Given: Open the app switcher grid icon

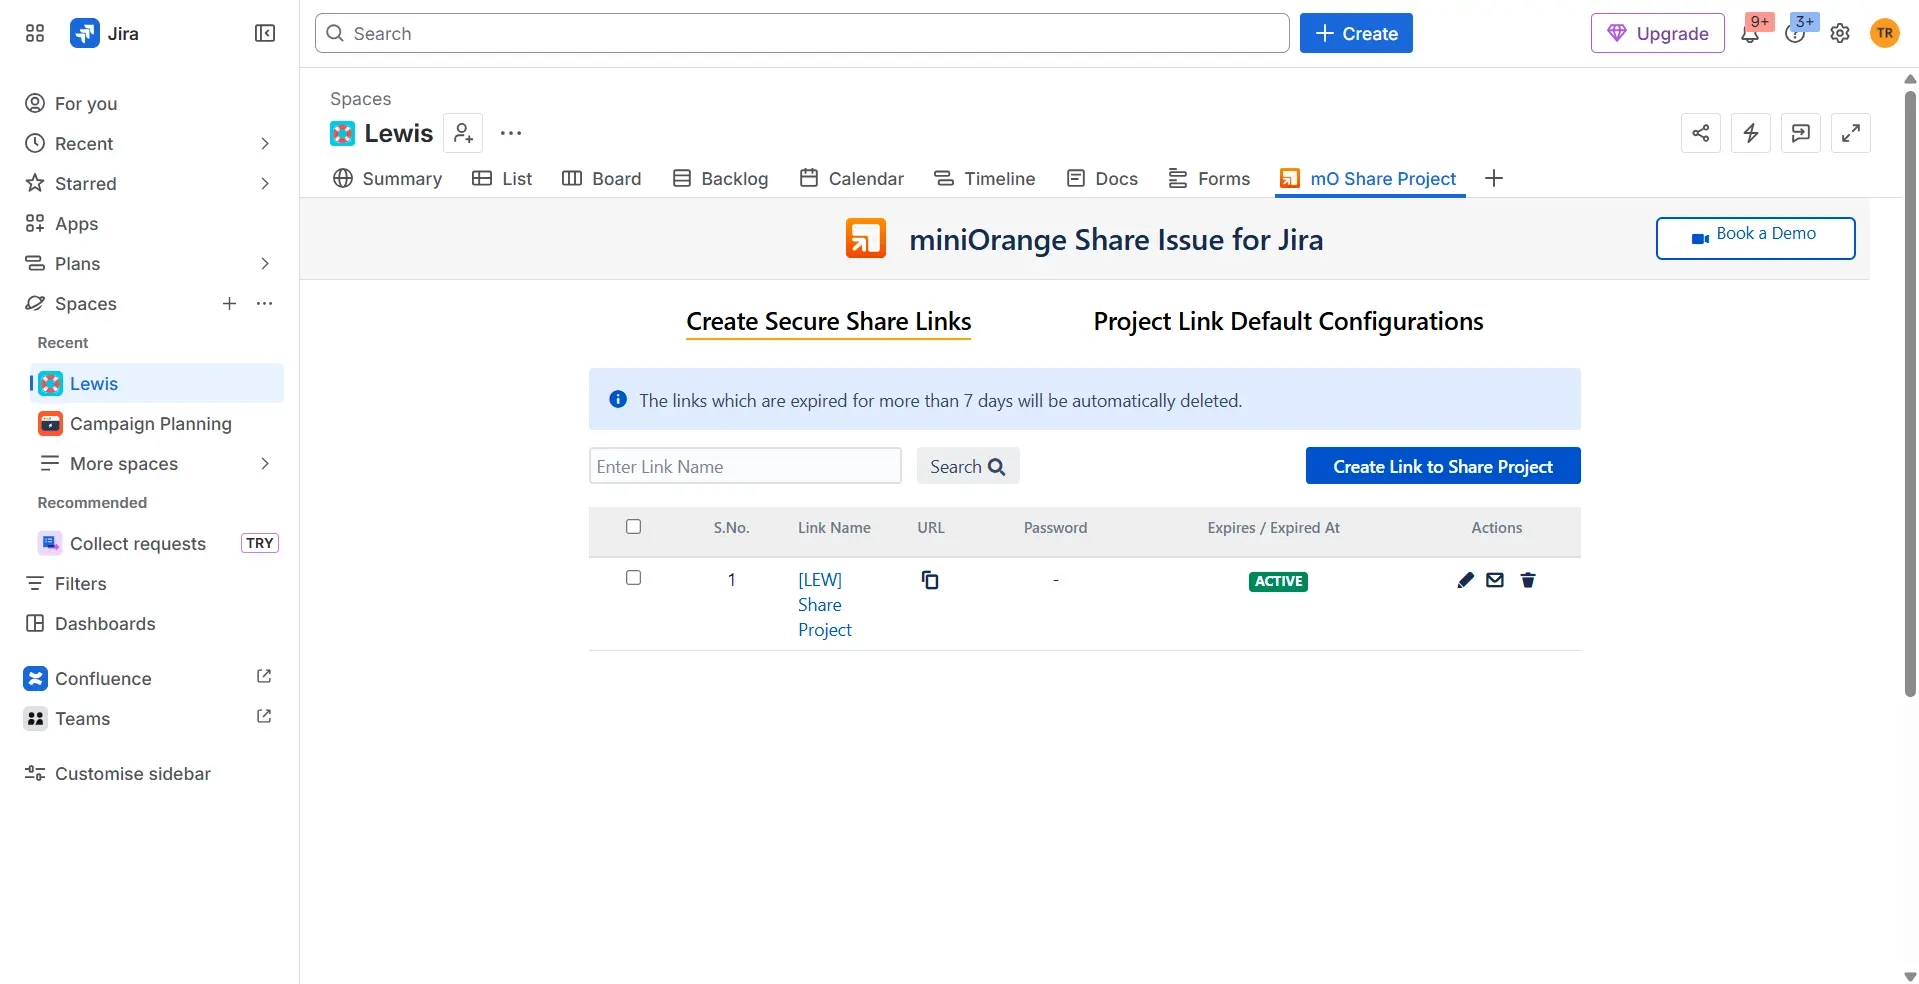Looking at the screenshot, I should (35, 33).
